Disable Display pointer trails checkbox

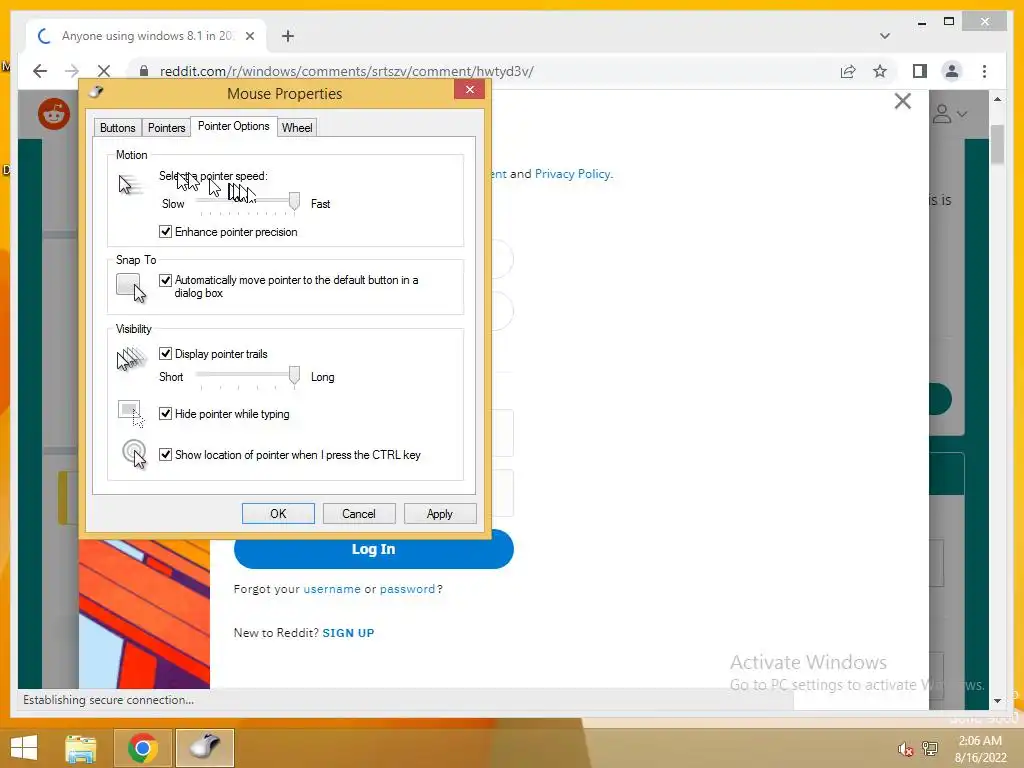click(166, 354)
